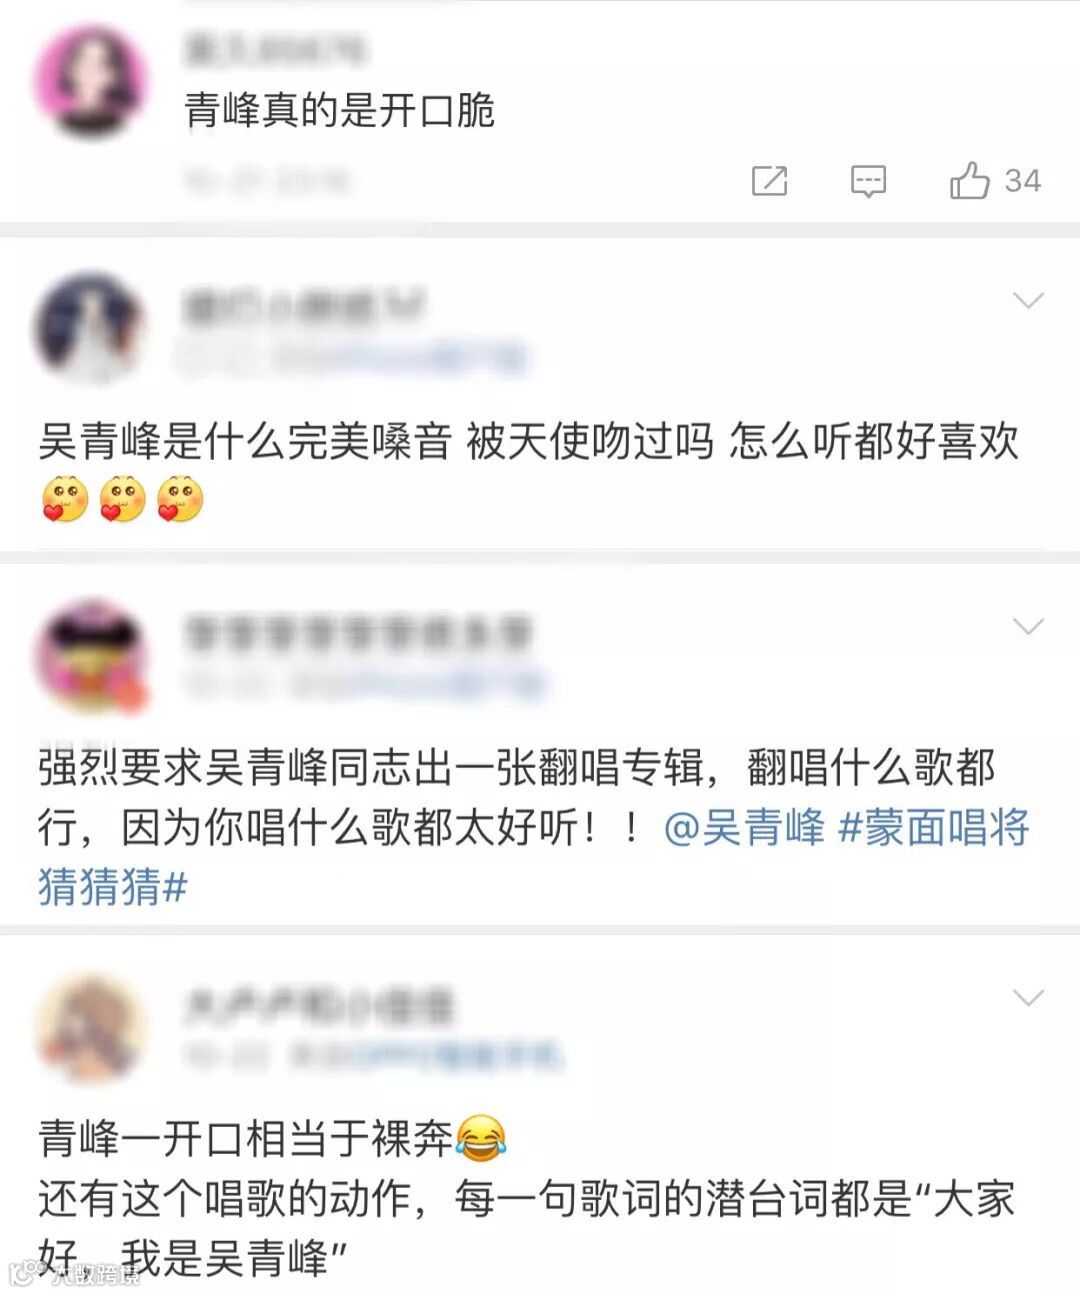The width and height of the screenshot is (1080, 1294).
Task: Open avatar of 翻唱专辑 comment author
Action: coord(91,655)
